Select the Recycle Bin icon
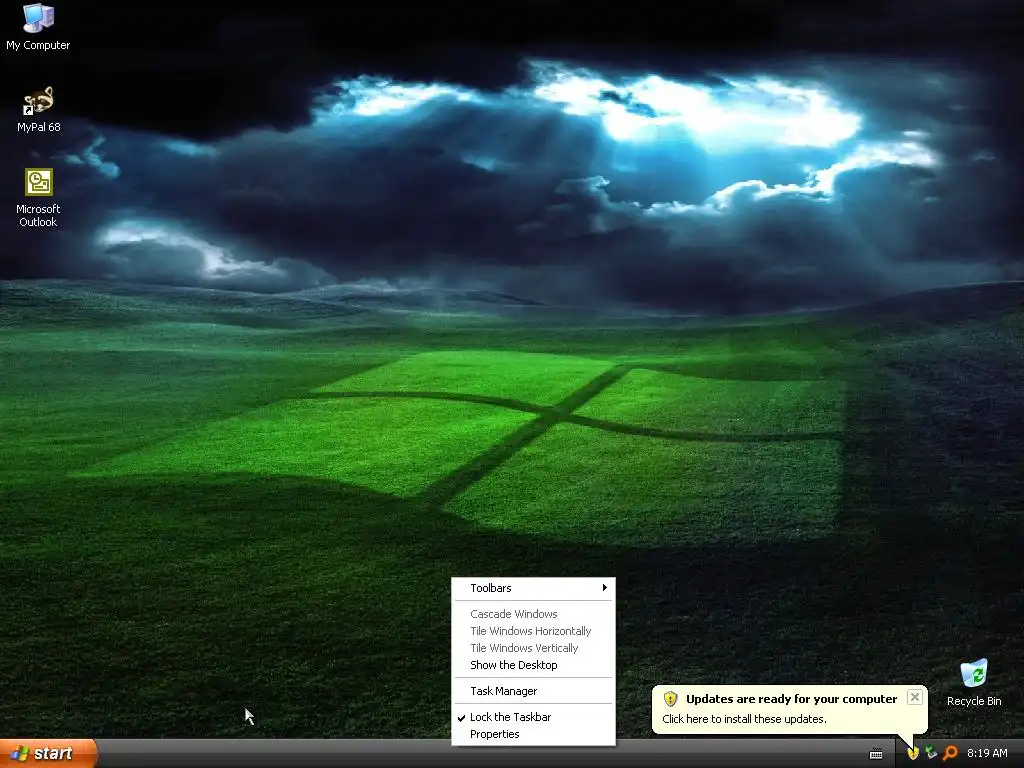Viewport: 1024px width, 768px height. pyautogui.click(x=974, y=682)
